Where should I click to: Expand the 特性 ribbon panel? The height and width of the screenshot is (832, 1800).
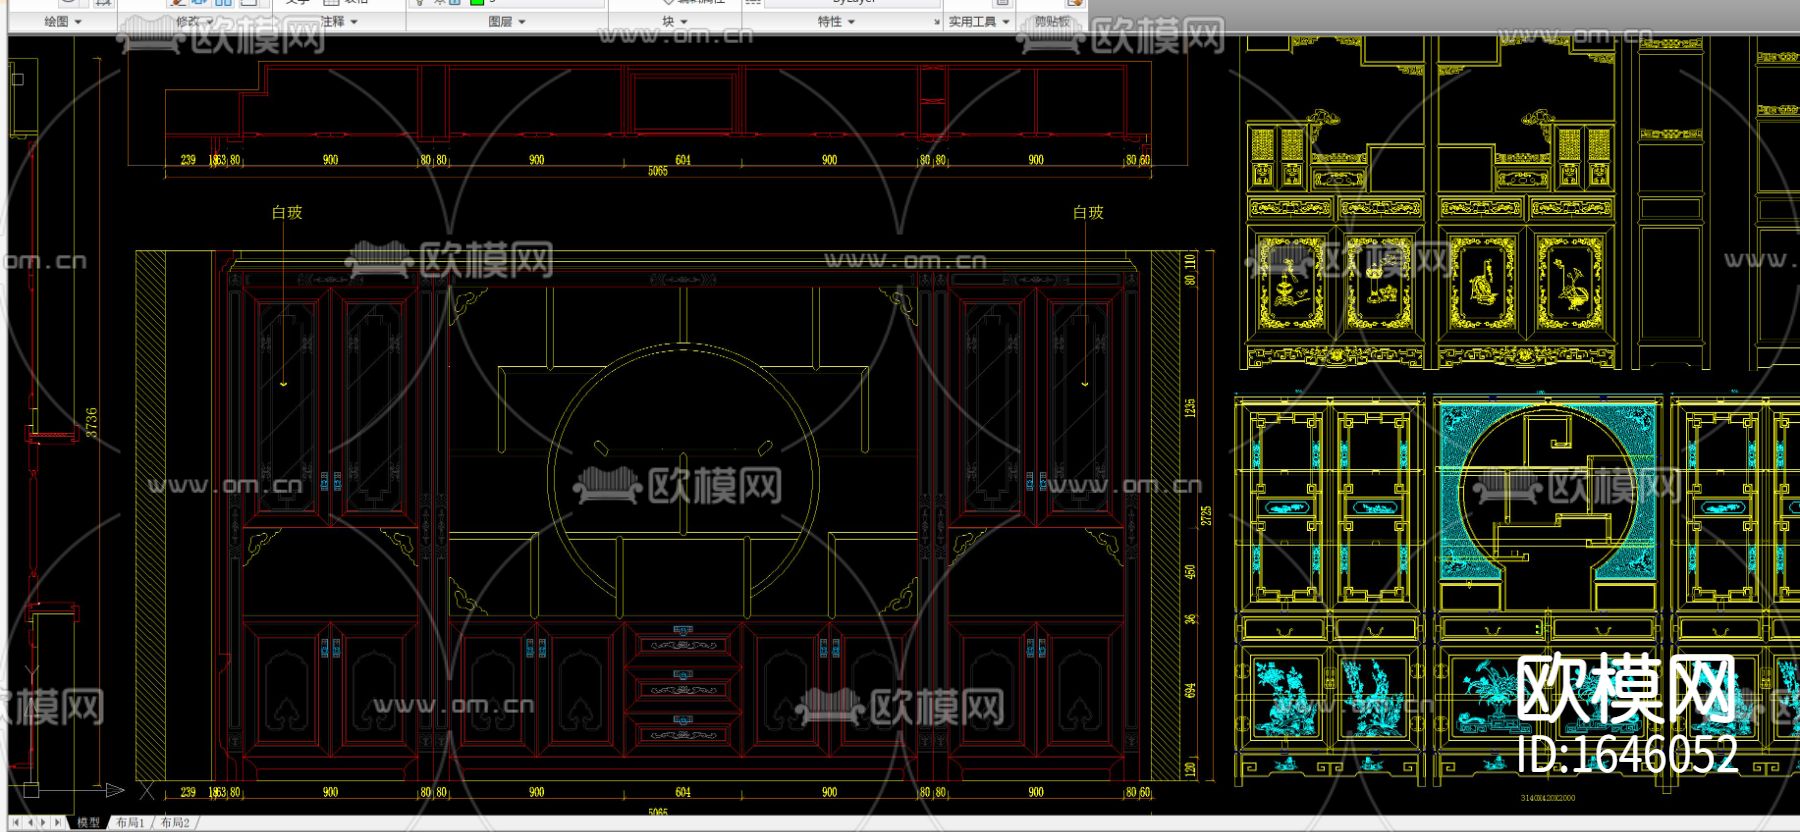[836, 21]
